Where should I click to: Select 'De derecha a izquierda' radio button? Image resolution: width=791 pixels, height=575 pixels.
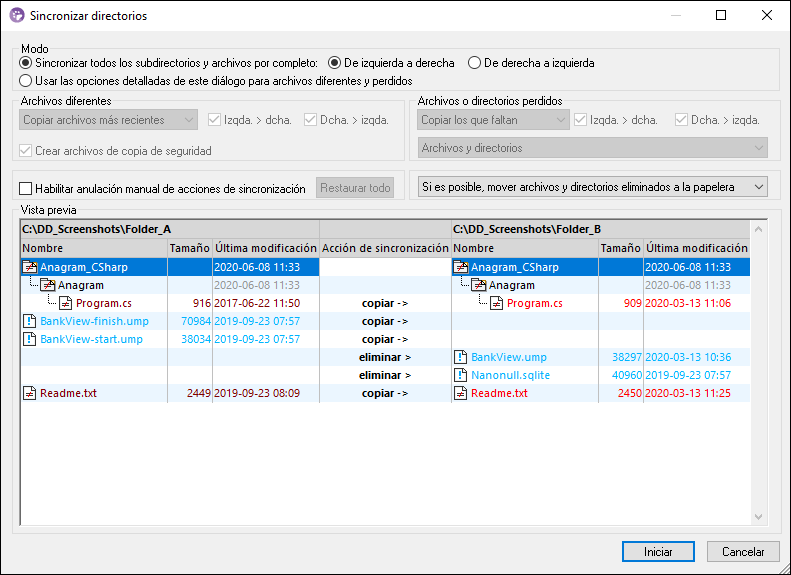(475, 63)
